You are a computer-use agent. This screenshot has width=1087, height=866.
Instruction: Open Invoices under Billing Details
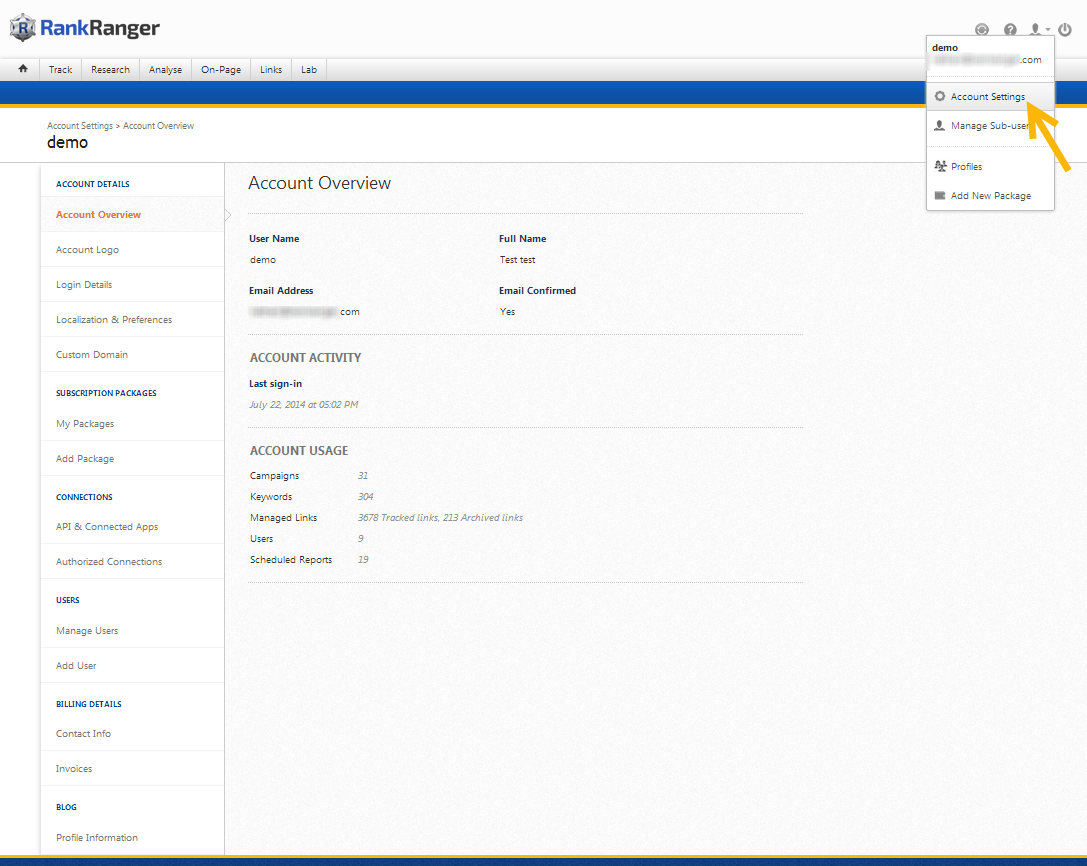click(74, 769)
